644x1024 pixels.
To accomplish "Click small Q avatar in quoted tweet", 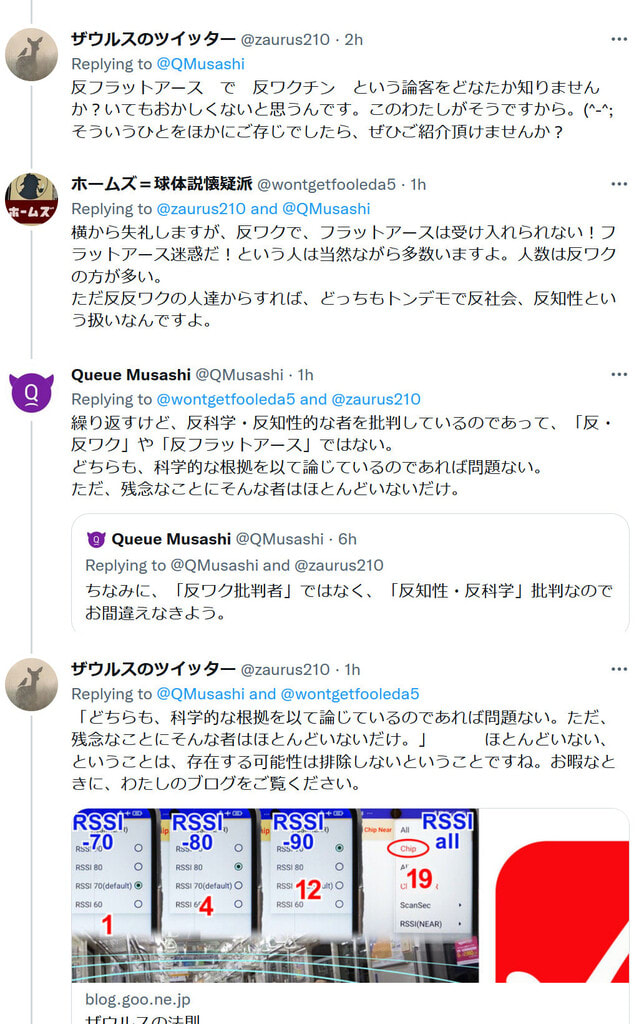I will 96,539.
